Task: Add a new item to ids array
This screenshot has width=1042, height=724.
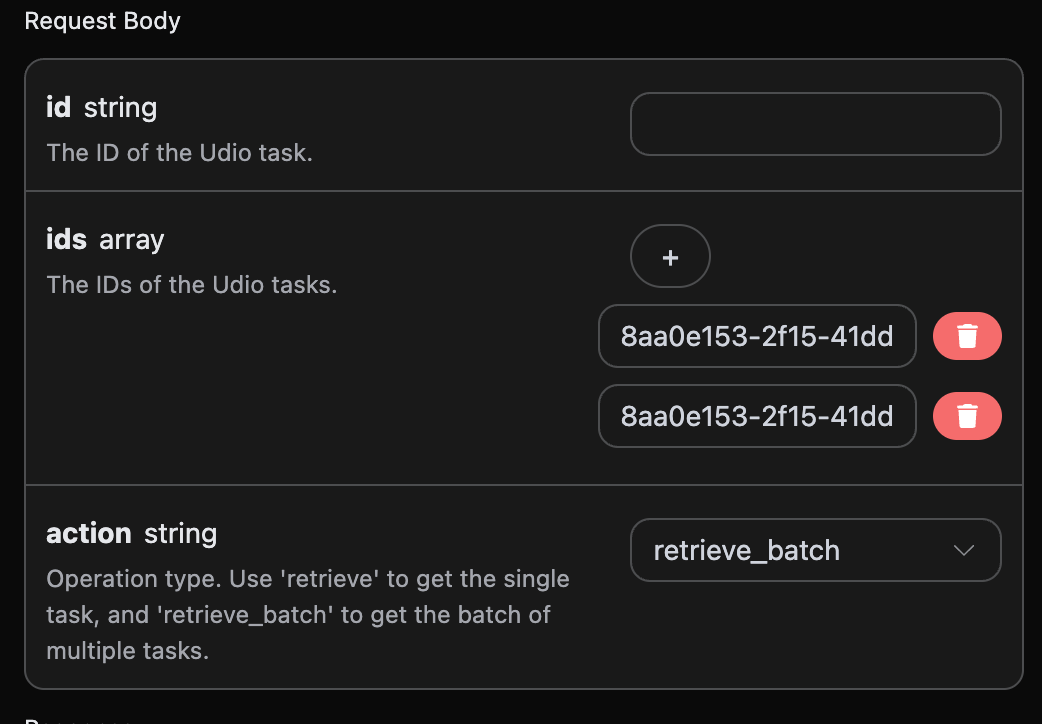Action: pos(670,257)
